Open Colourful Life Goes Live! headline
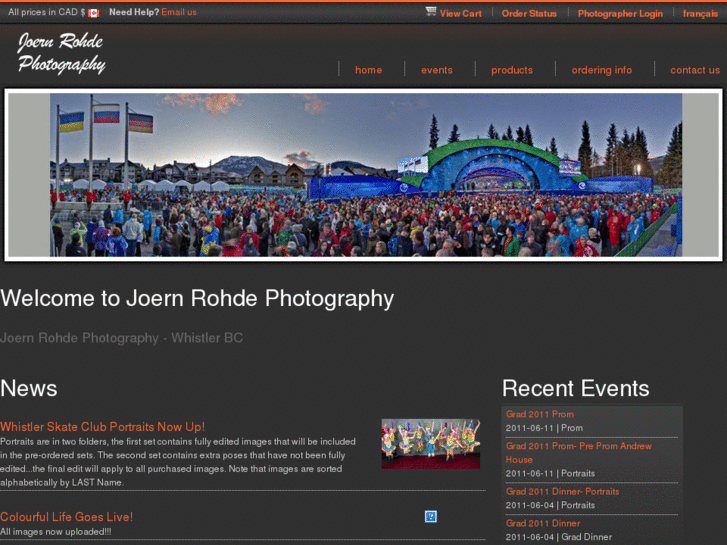This screenshot has width=727, height=545. [66, 517]
